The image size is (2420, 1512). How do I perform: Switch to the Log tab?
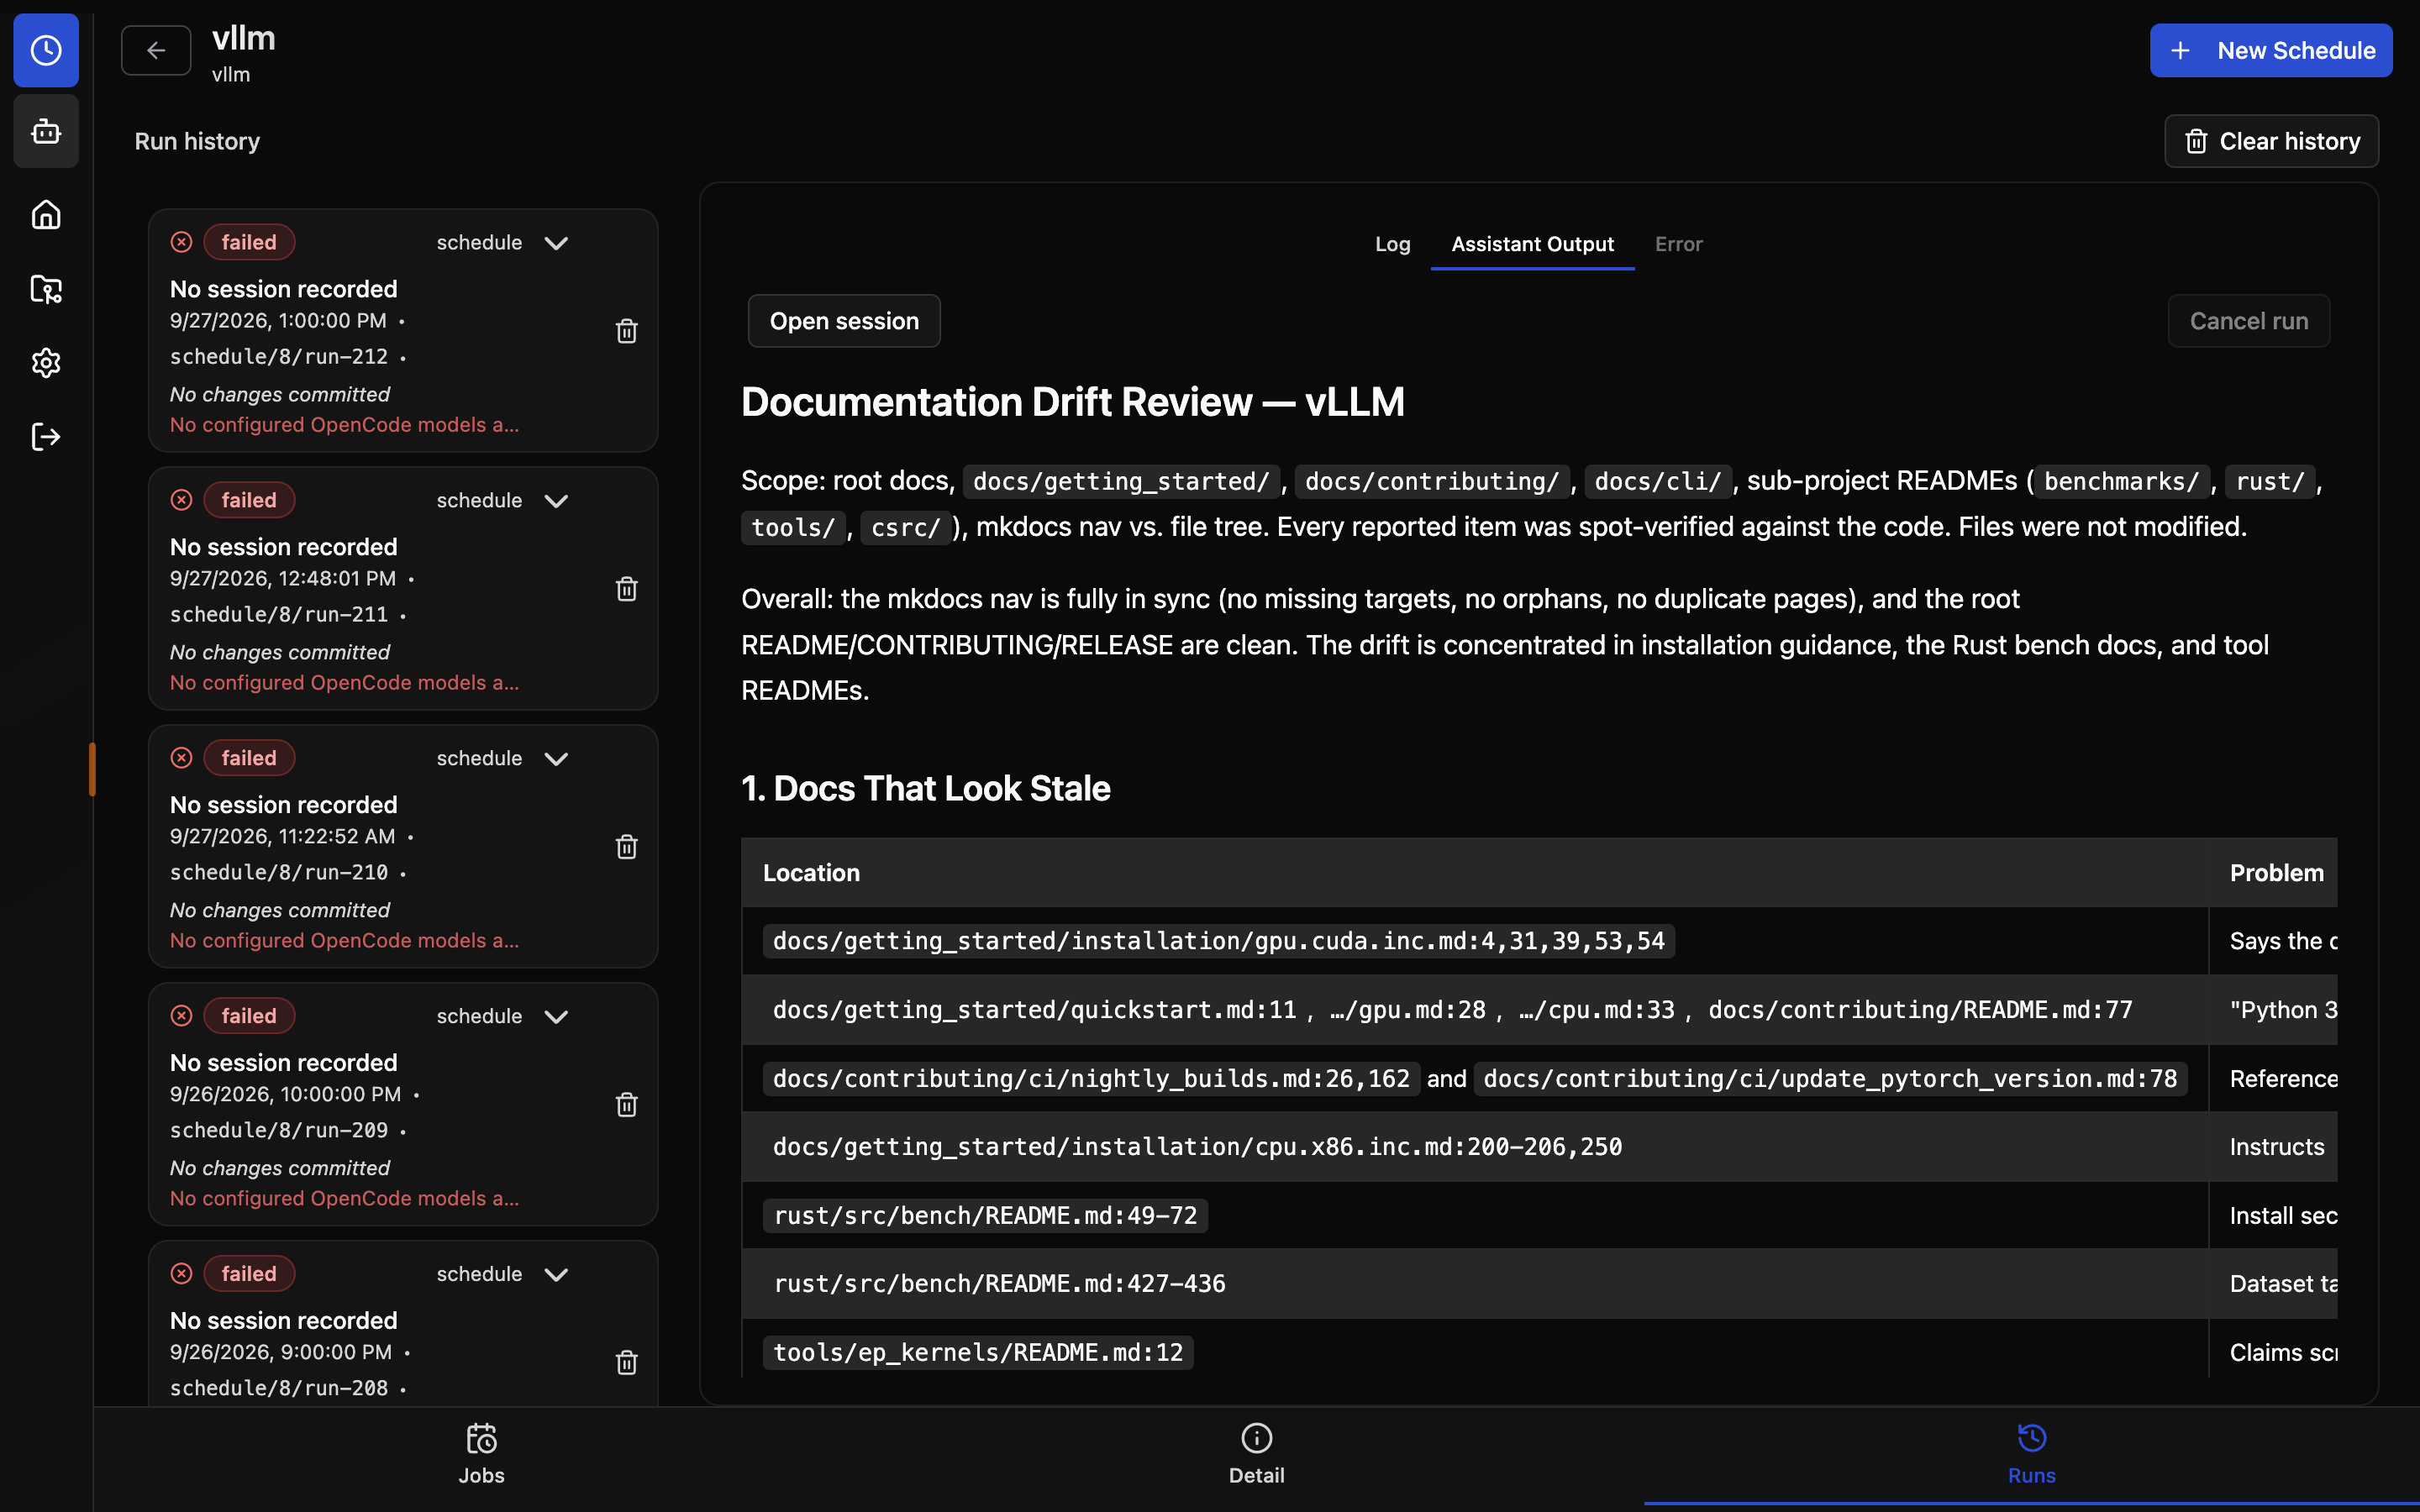(x=1392, y=244)
